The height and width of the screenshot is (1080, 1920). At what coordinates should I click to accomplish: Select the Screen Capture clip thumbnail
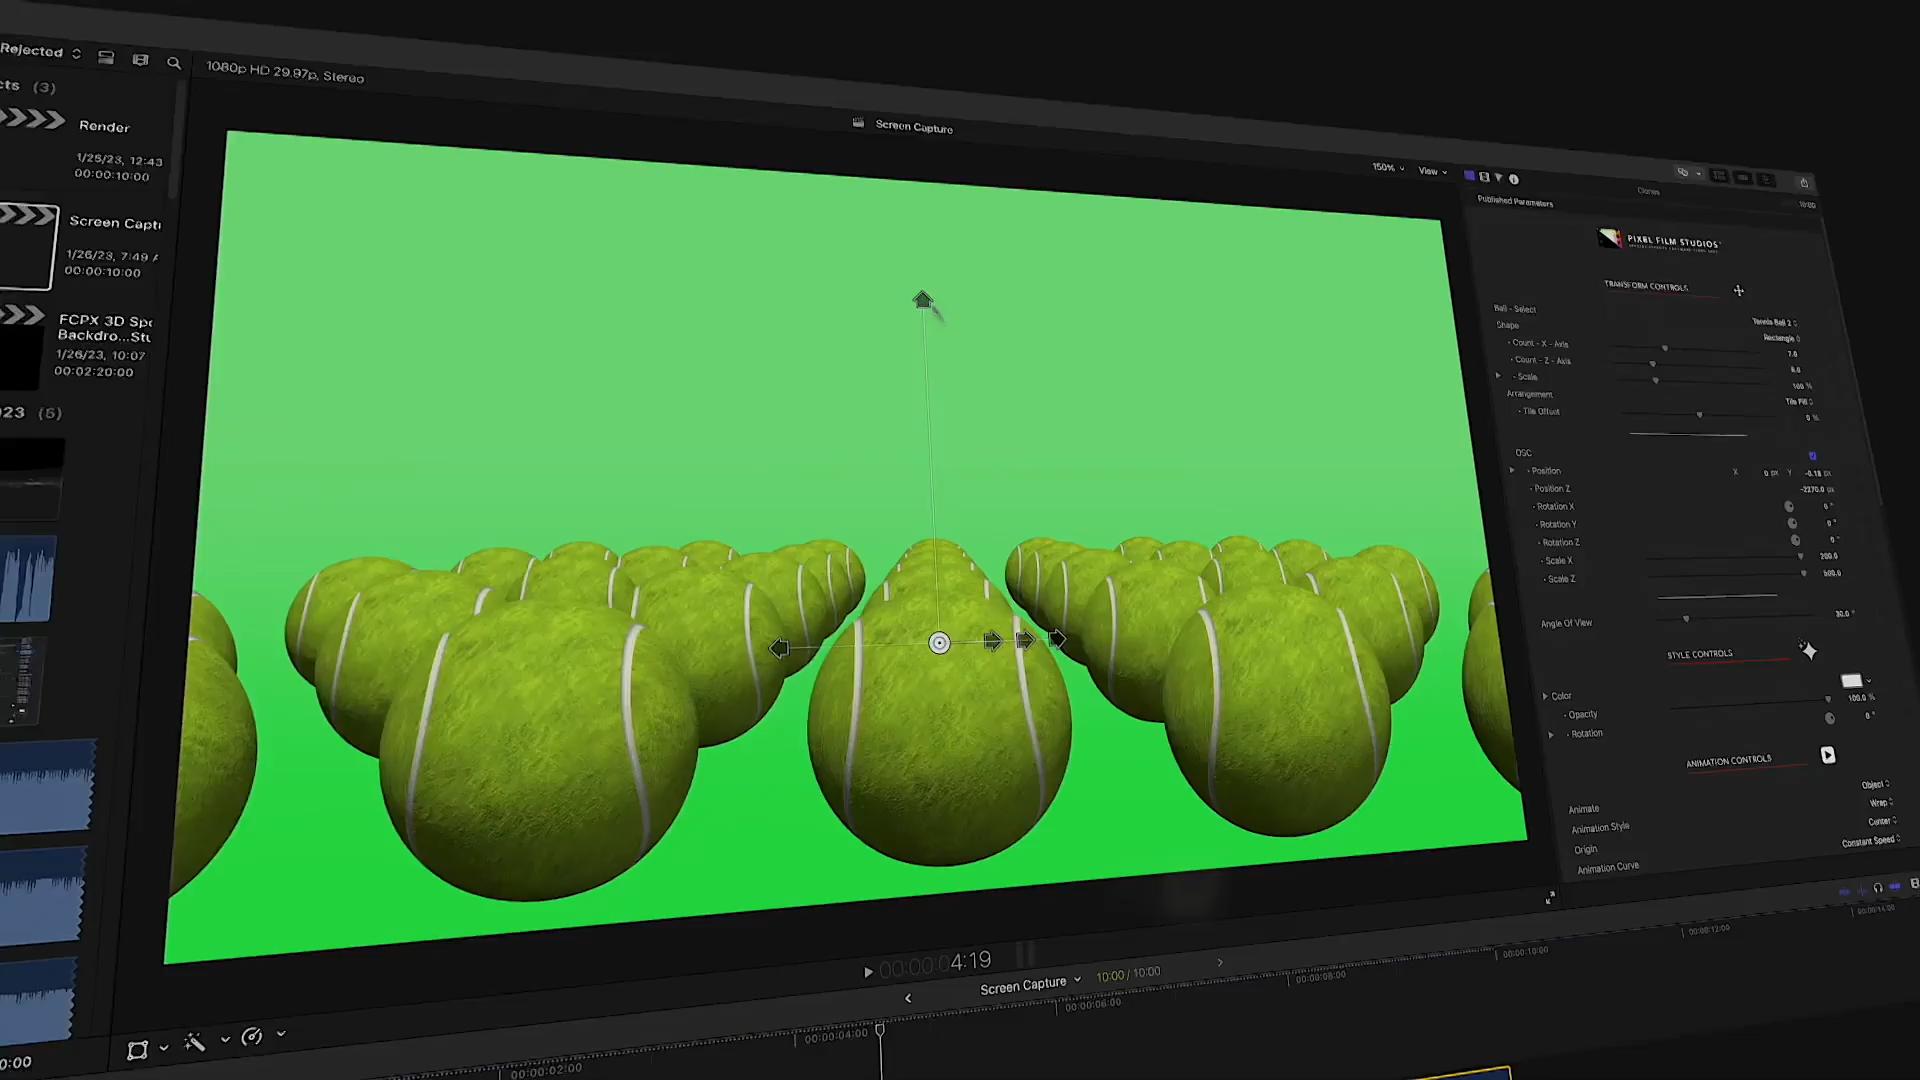click(27, 247)
